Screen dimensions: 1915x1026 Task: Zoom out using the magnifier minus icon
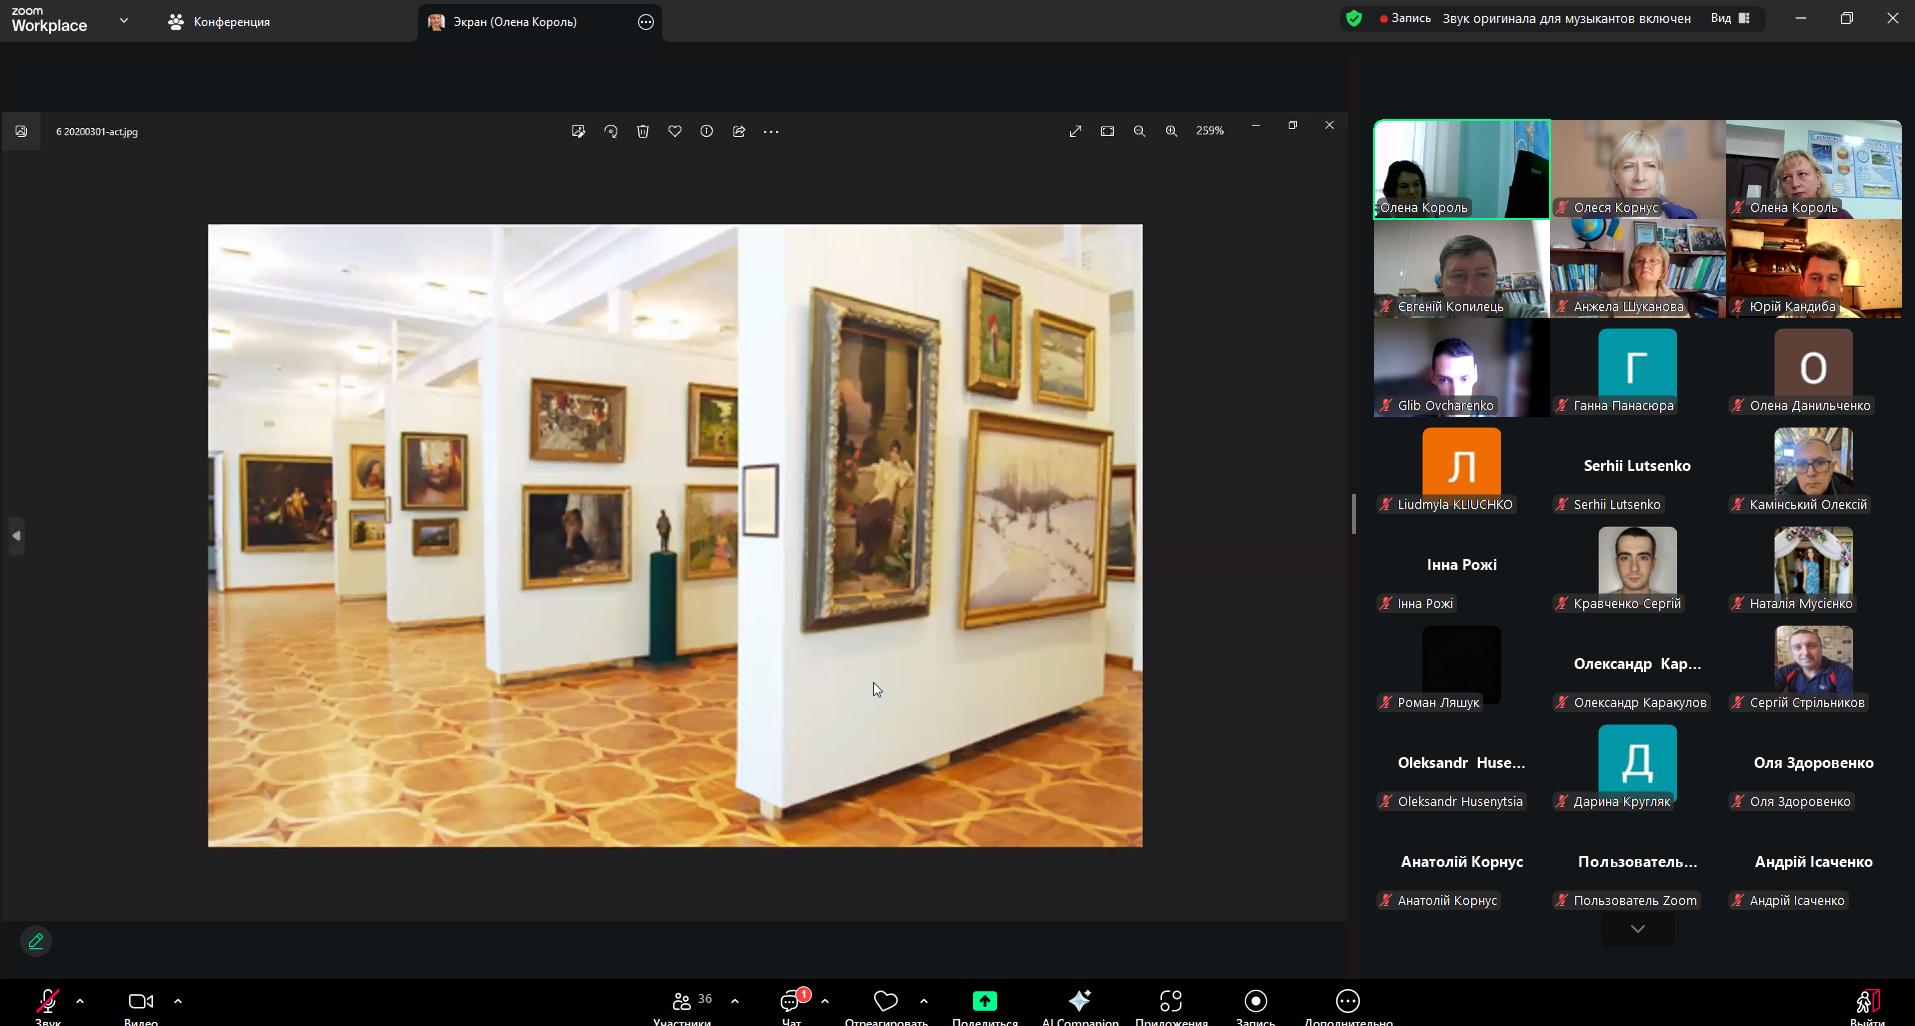pyautogui.click(x=1139, y=131)
